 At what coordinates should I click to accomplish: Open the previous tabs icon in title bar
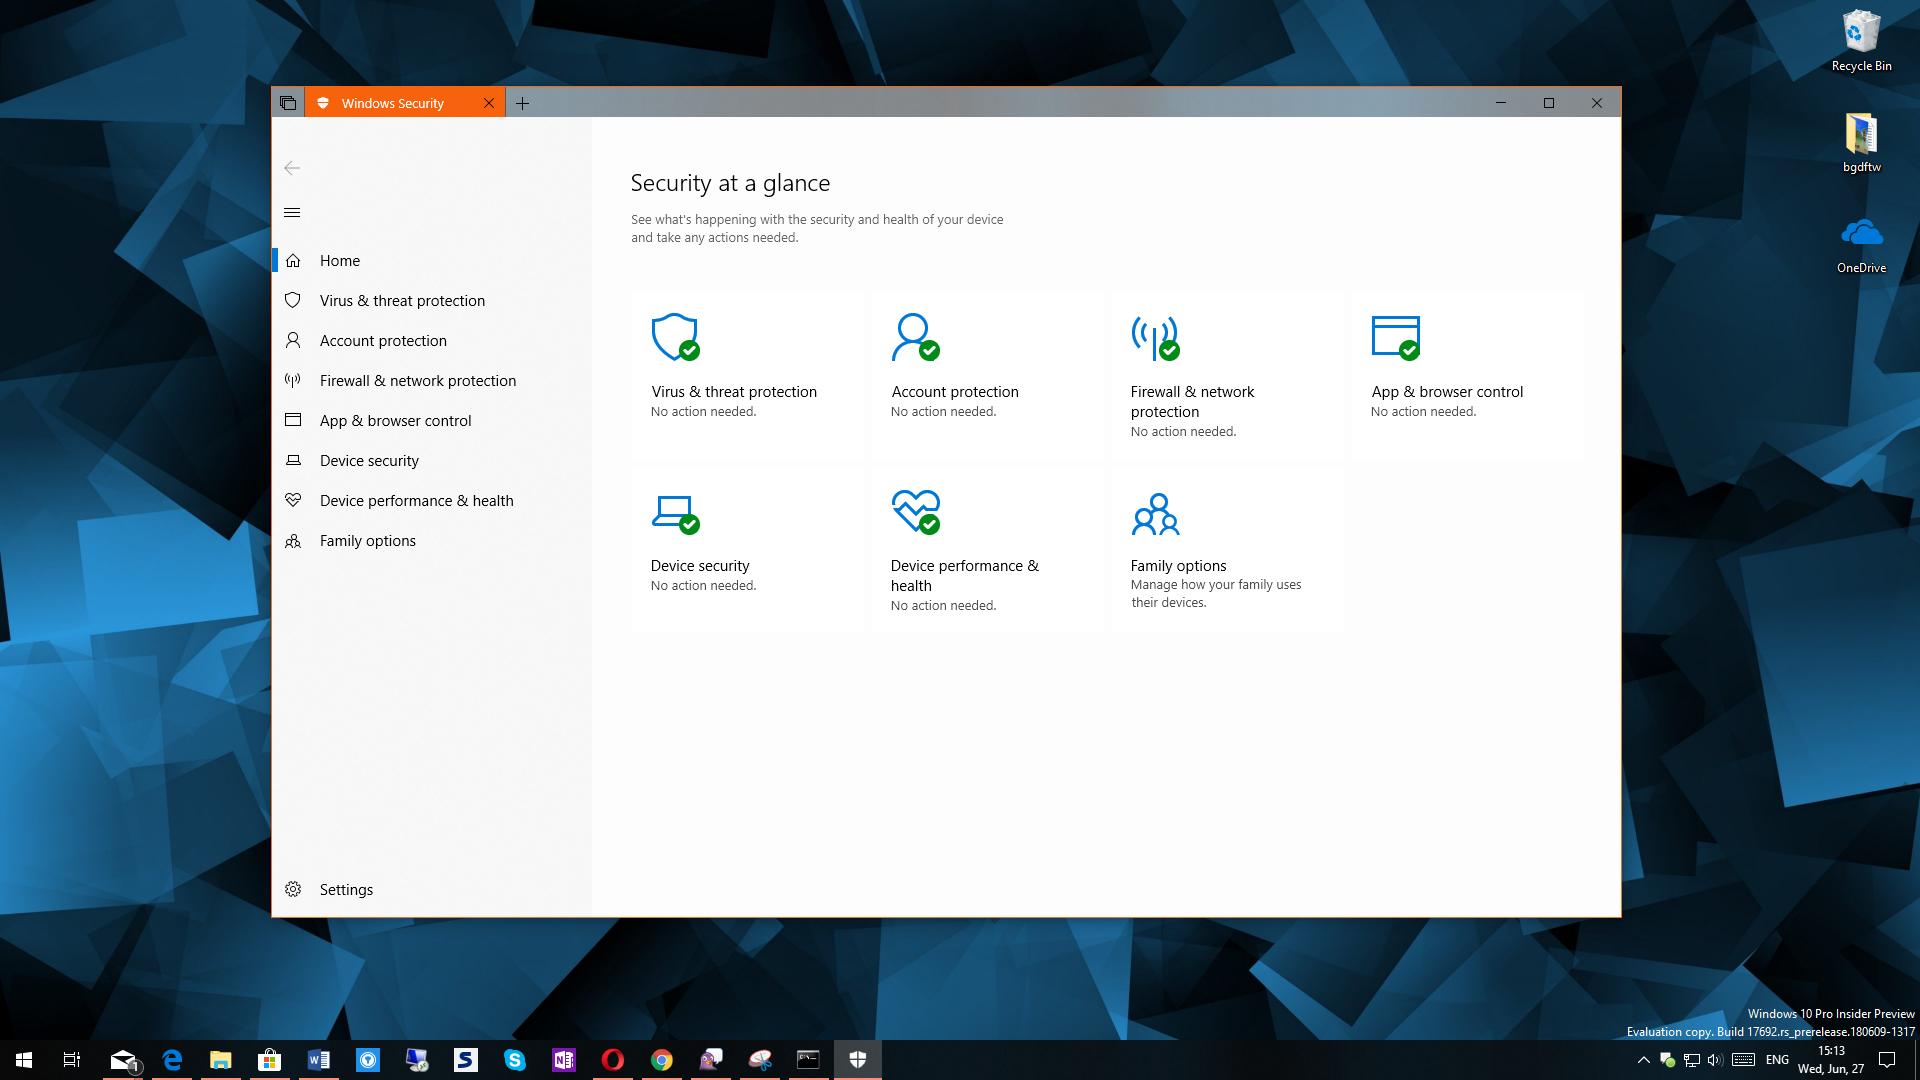(x=288, y=103)
